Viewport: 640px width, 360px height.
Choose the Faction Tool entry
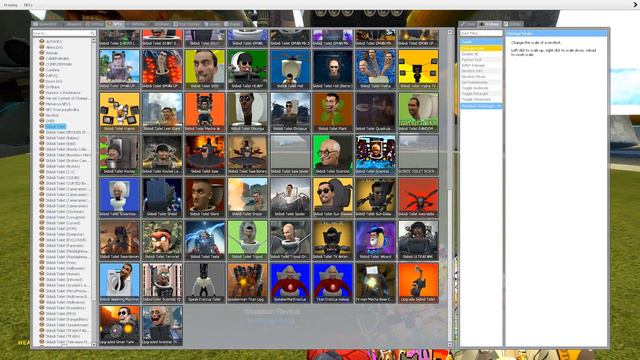pyautogui.click(x=481, y=60)
